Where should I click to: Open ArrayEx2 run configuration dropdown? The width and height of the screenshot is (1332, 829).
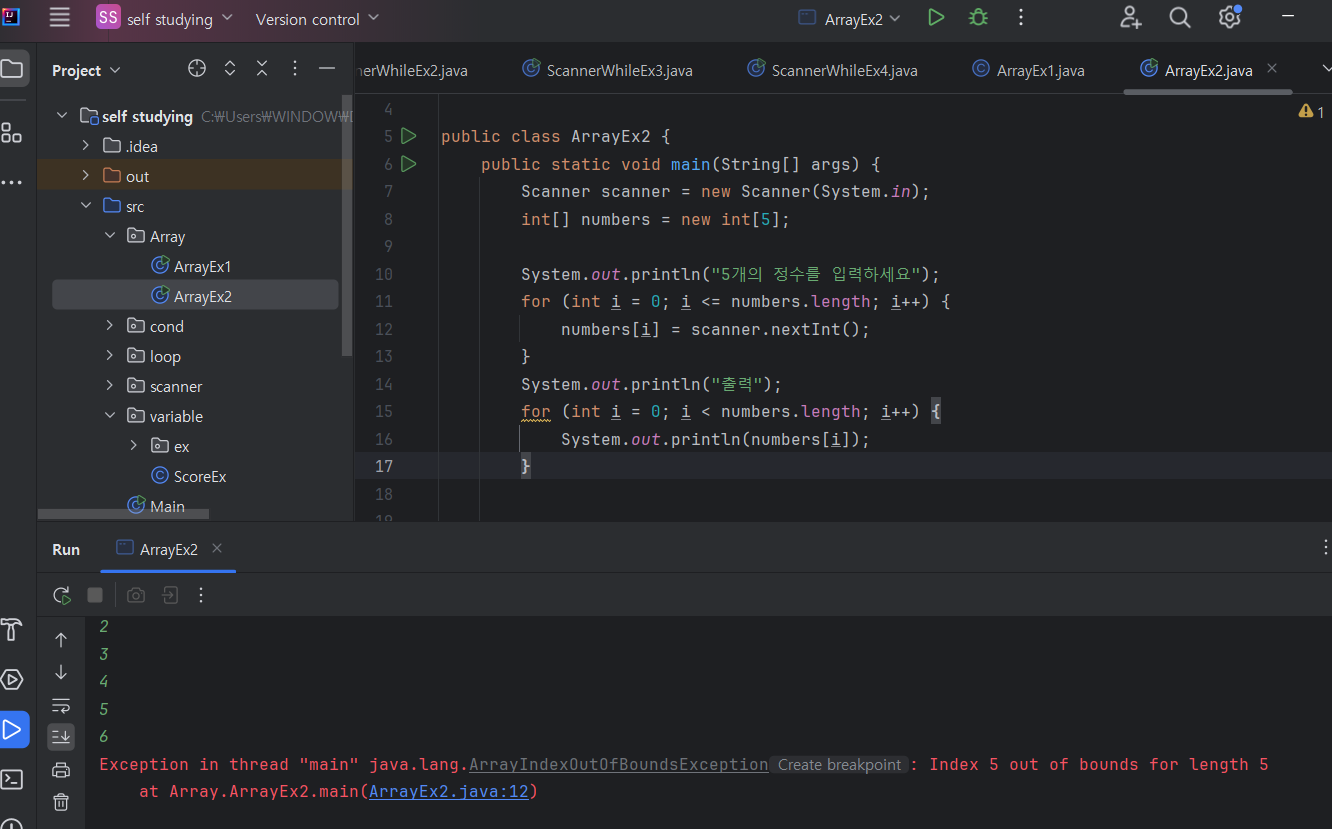point(850,18)
